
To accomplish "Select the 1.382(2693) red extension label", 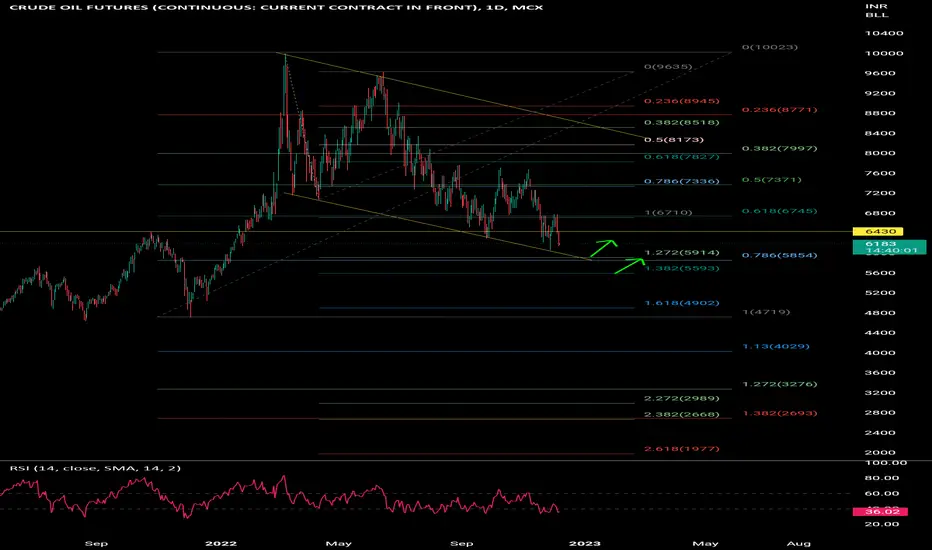I will click(x=779, y=413).
